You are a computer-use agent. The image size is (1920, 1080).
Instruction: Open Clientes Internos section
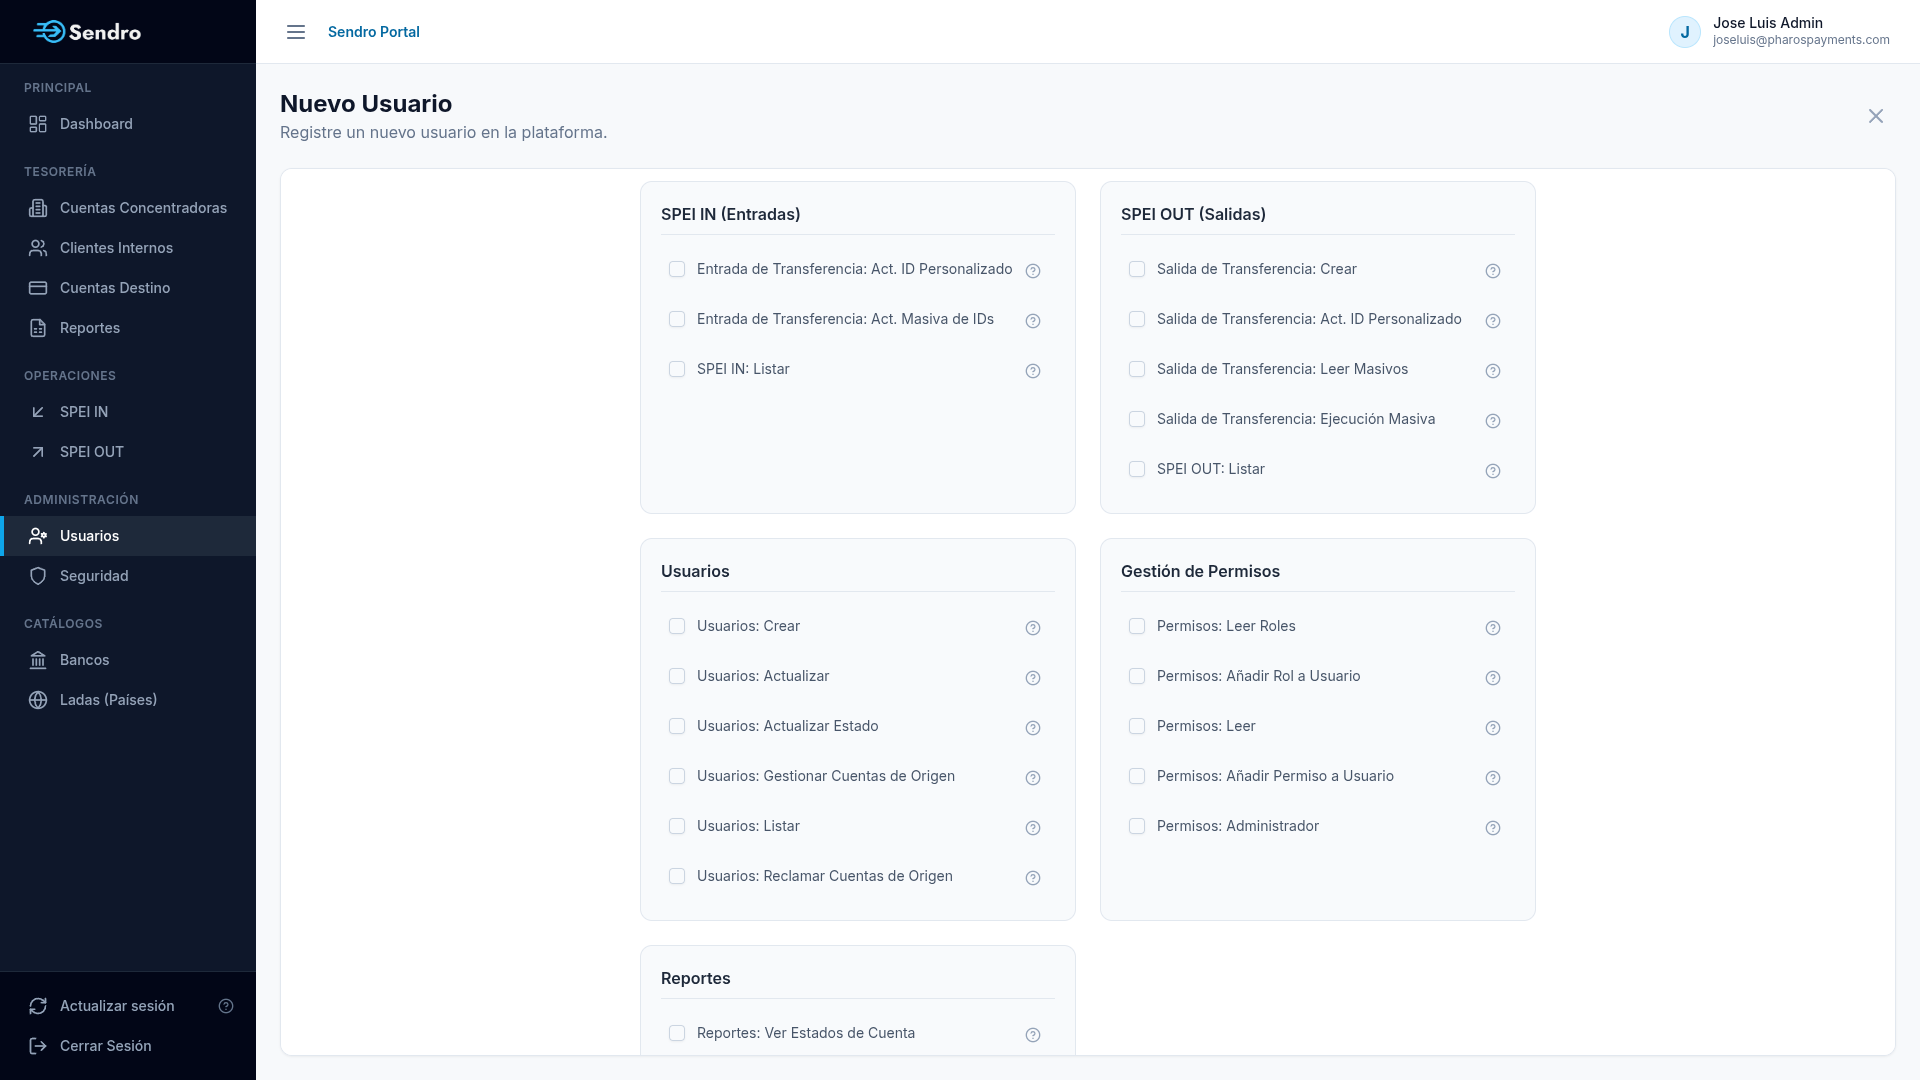coord(128,248)
